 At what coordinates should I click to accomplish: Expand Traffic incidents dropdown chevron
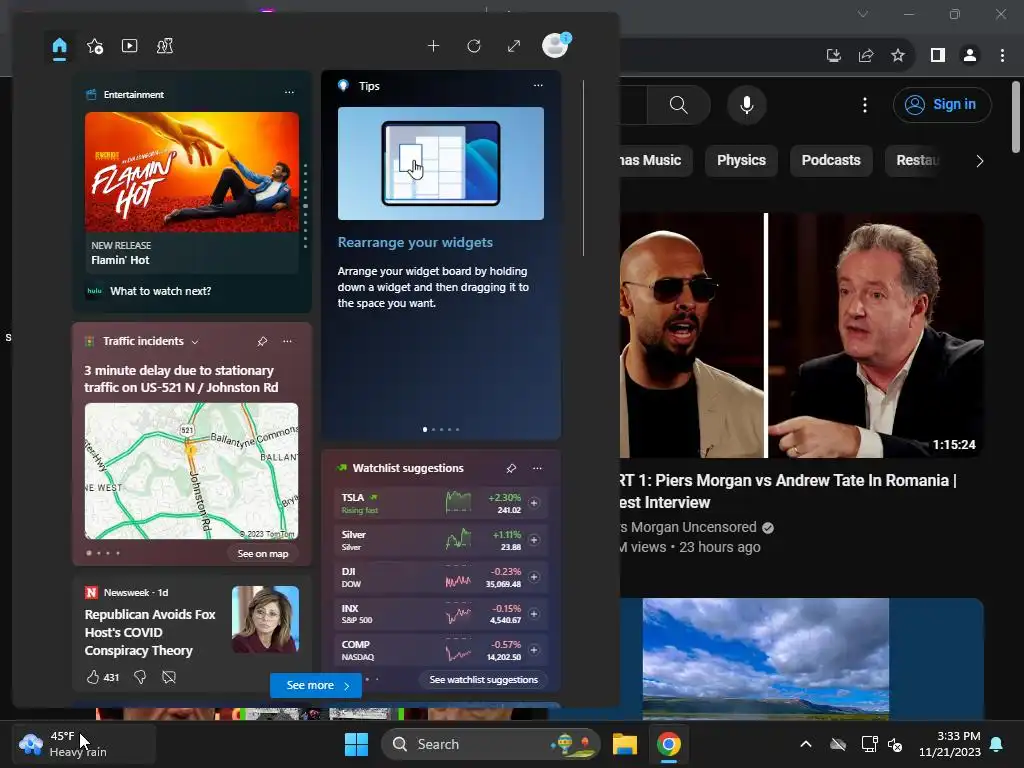click(195, 342)
